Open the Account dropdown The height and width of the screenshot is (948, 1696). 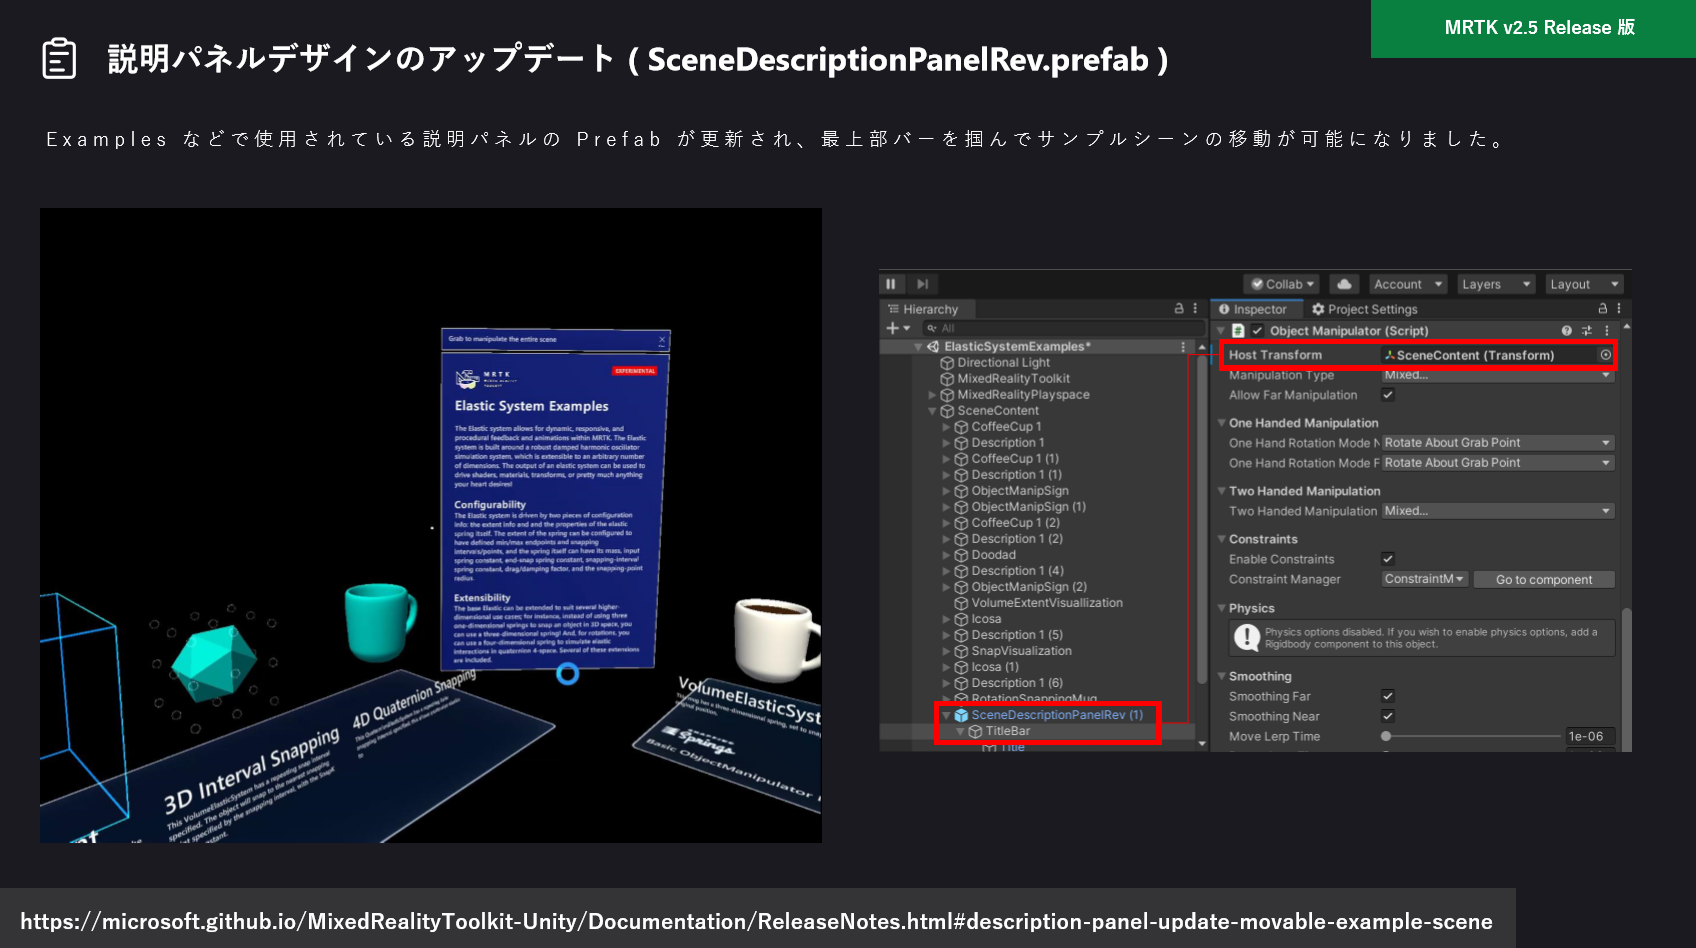[1407, 284]
